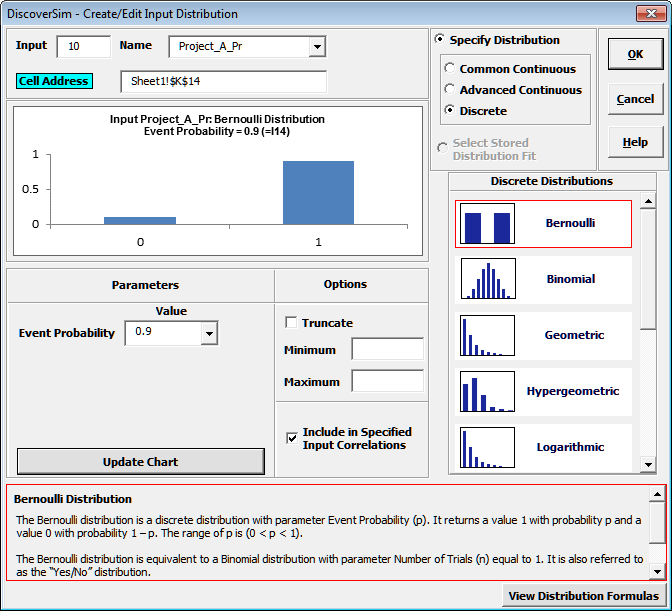Image resolution: width=672 pixels, height=611 pixels.
Task: Enable the Truncate checkbox
Action: [291, 323]
